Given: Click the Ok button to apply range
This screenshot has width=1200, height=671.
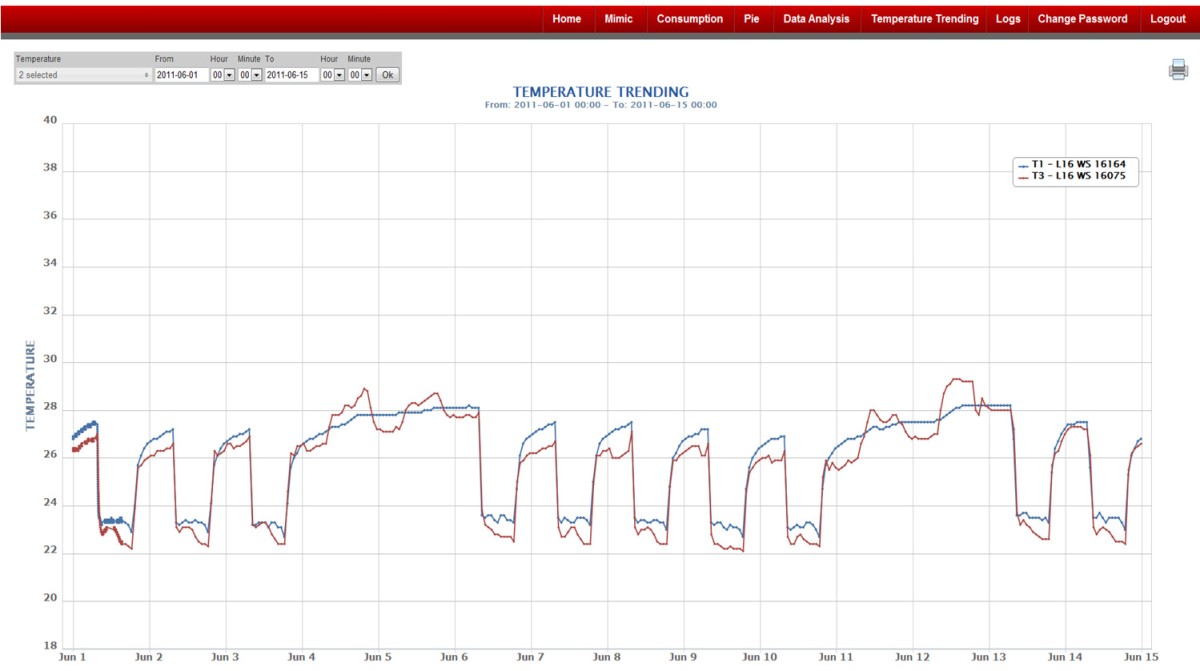Looking at the screenshot, I should pos(387,75).
